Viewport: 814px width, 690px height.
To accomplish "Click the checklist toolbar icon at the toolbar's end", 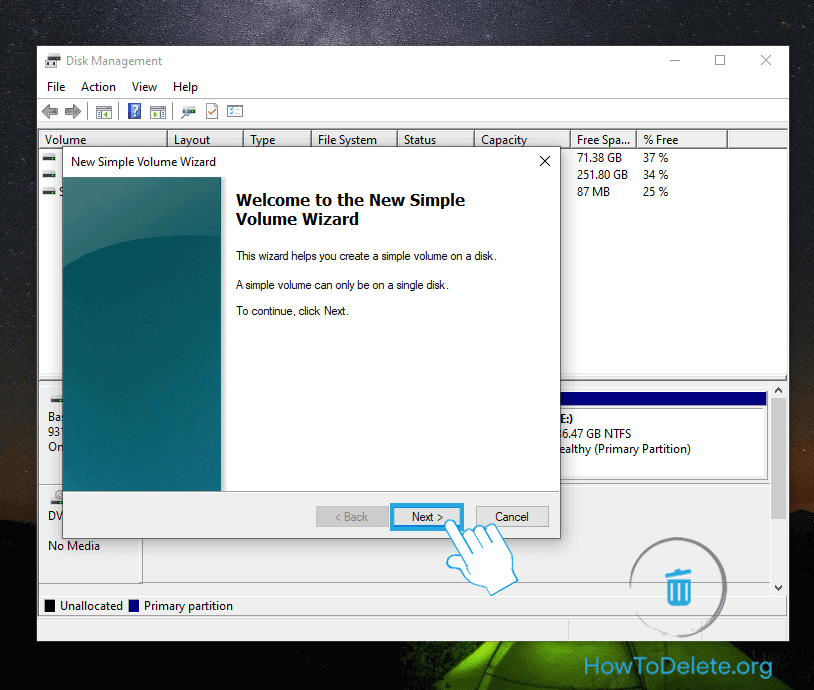I will (235, 111).
